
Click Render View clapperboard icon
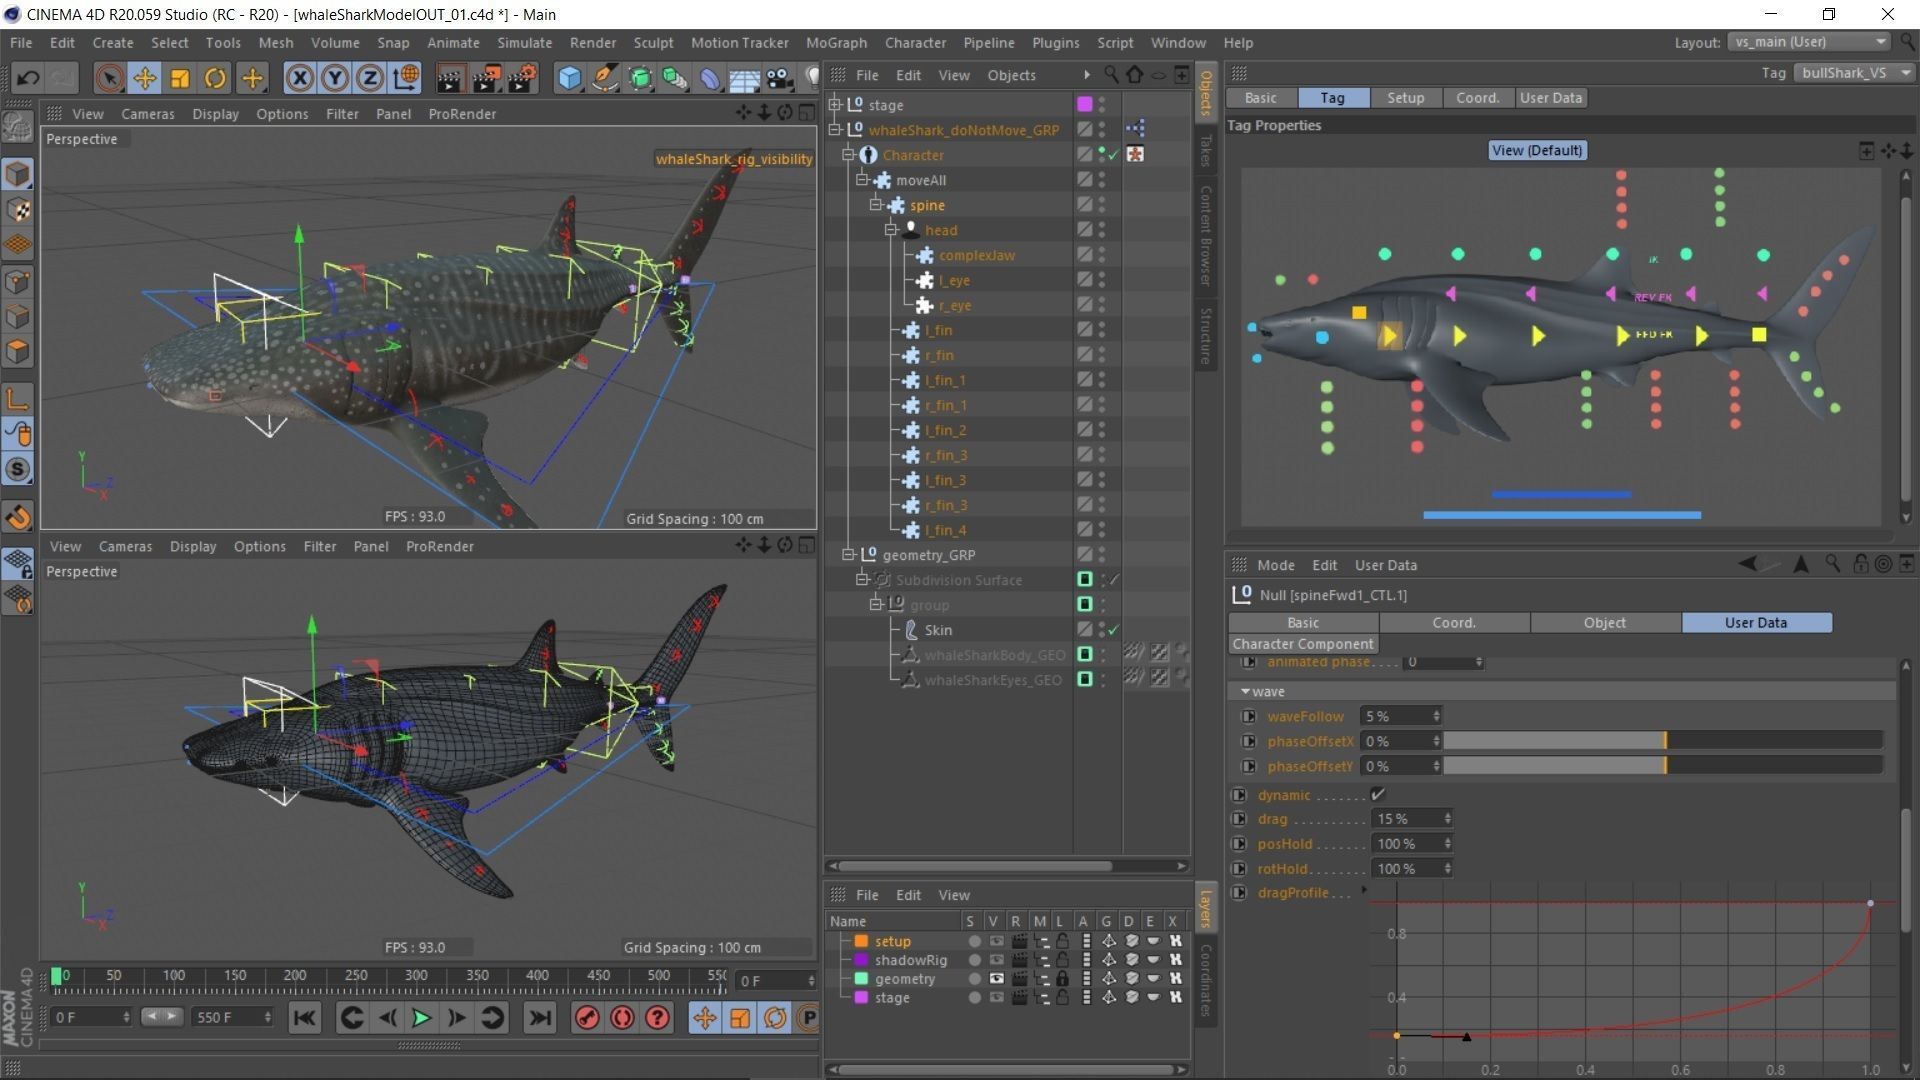[450, 78]
